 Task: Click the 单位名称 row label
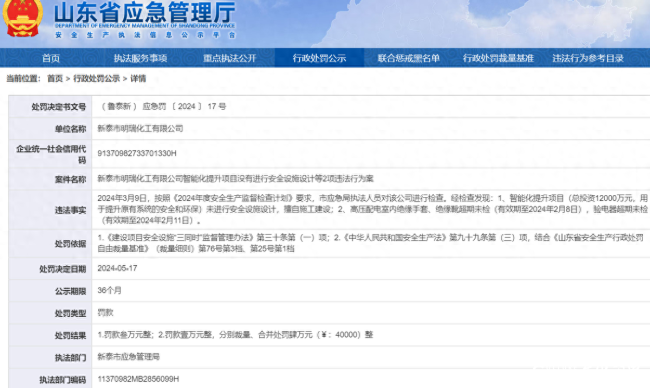[70, 129]
